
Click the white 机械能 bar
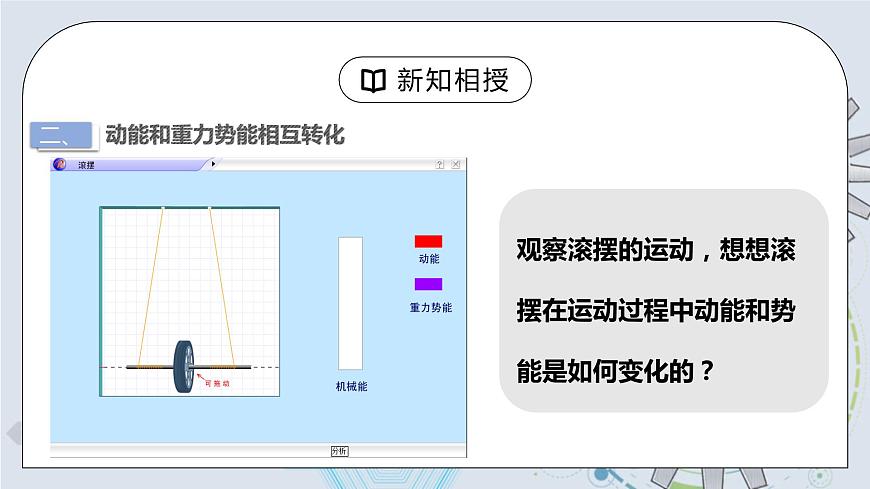[351, 304]
